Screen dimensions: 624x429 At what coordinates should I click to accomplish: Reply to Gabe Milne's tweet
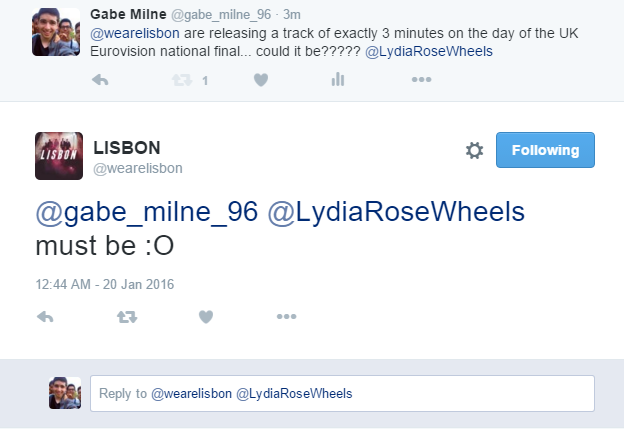pyautogui.click(x=100, y=80)
